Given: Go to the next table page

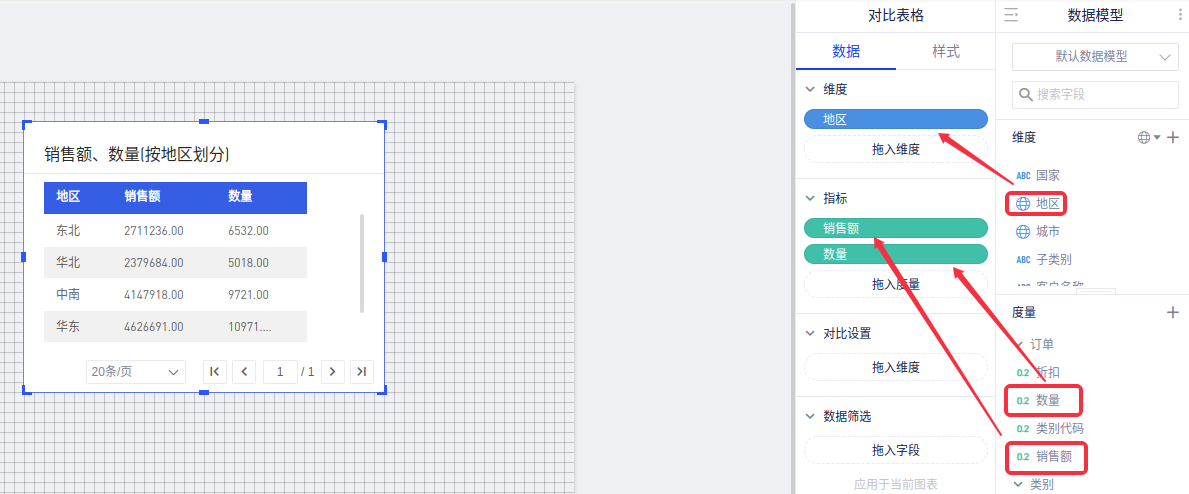Looking at the screenshot, I should (x=333, y=371).
